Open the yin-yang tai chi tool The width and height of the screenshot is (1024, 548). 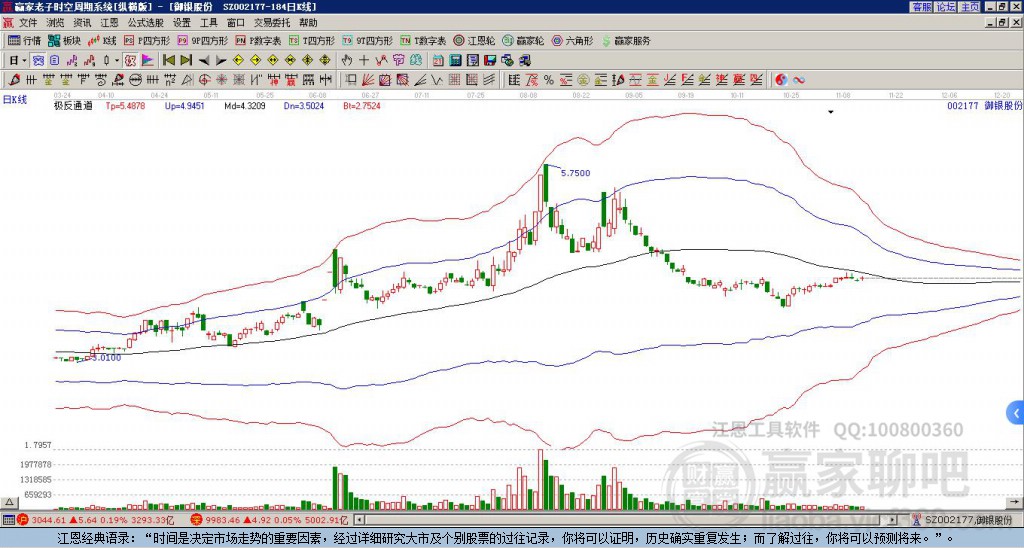(781, 80)
